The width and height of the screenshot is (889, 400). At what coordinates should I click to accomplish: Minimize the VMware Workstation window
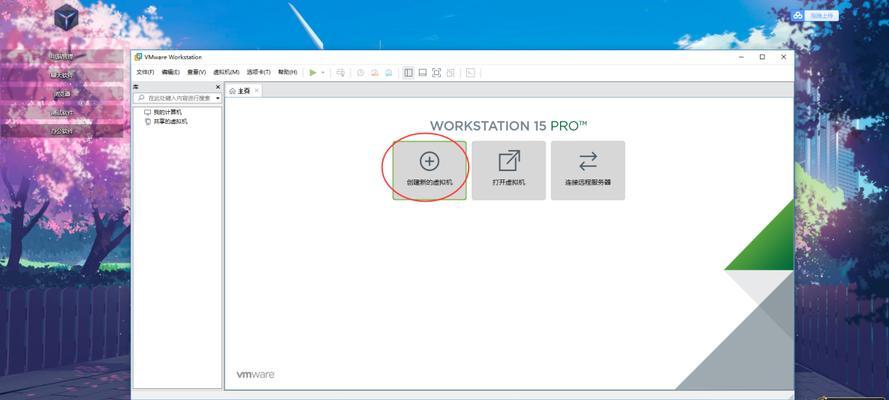coord(742,57)
